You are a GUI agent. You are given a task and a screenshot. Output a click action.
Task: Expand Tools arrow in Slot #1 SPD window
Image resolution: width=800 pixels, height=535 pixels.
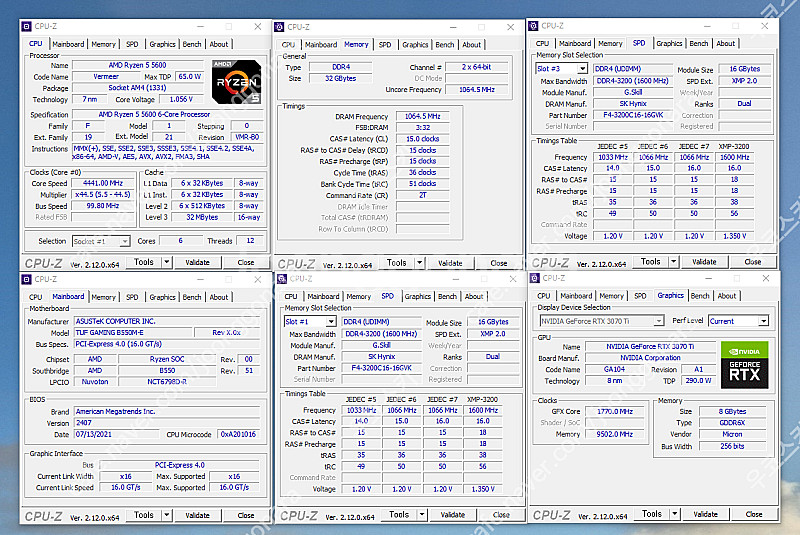[422, 515]
